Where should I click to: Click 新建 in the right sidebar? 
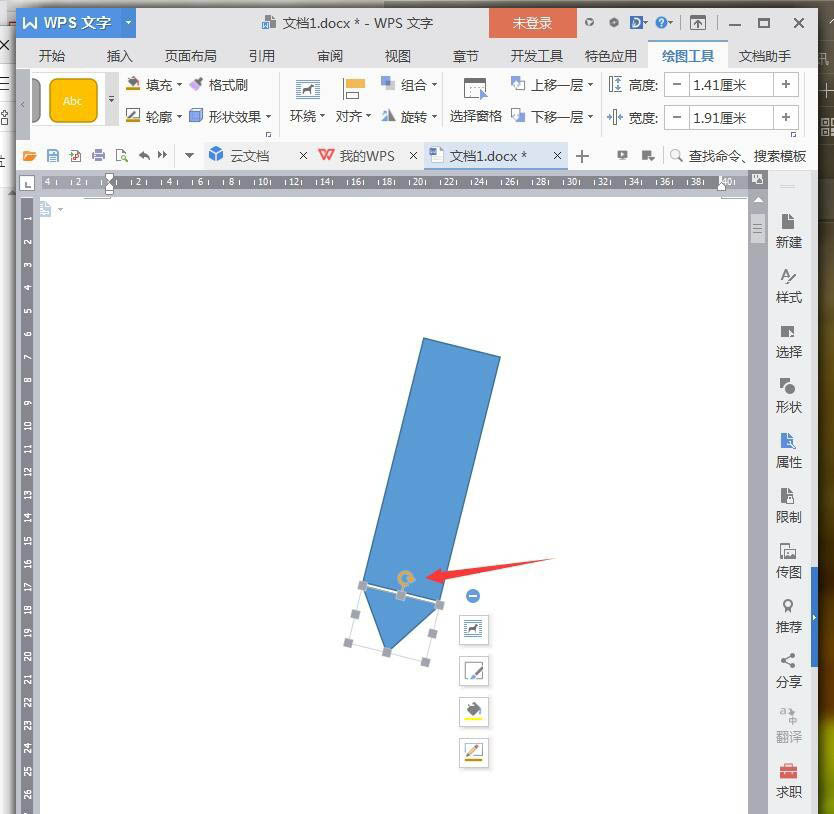click(x=788, y=231)
